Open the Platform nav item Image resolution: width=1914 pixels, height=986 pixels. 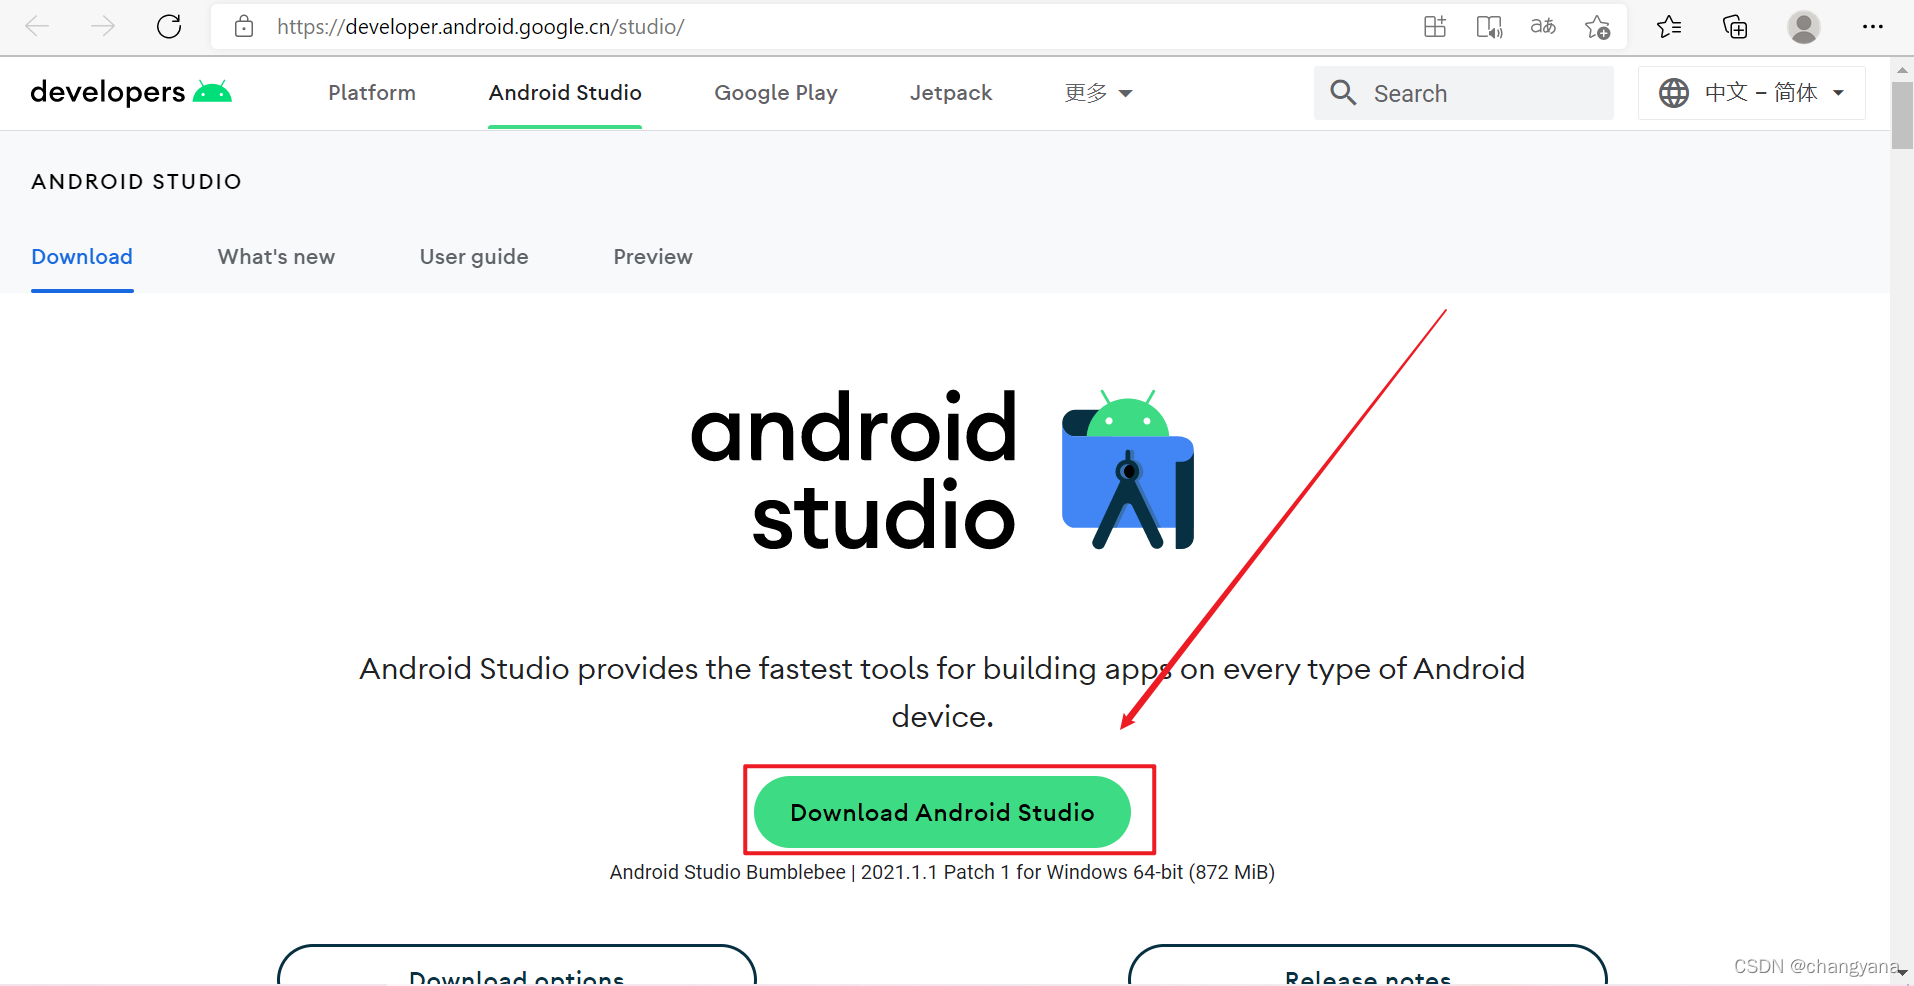pos(372,93)
